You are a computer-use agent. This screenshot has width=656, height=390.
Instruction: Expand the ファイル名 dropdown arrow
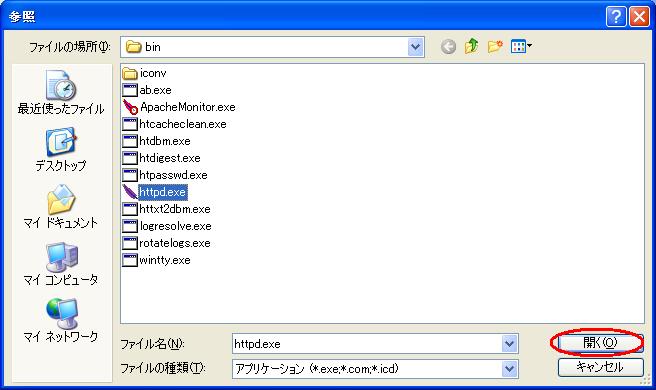510,344
